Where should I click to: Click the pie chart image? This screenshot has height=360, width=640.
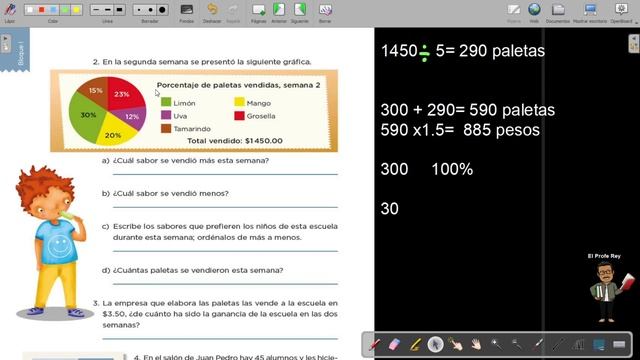(107, 111)
